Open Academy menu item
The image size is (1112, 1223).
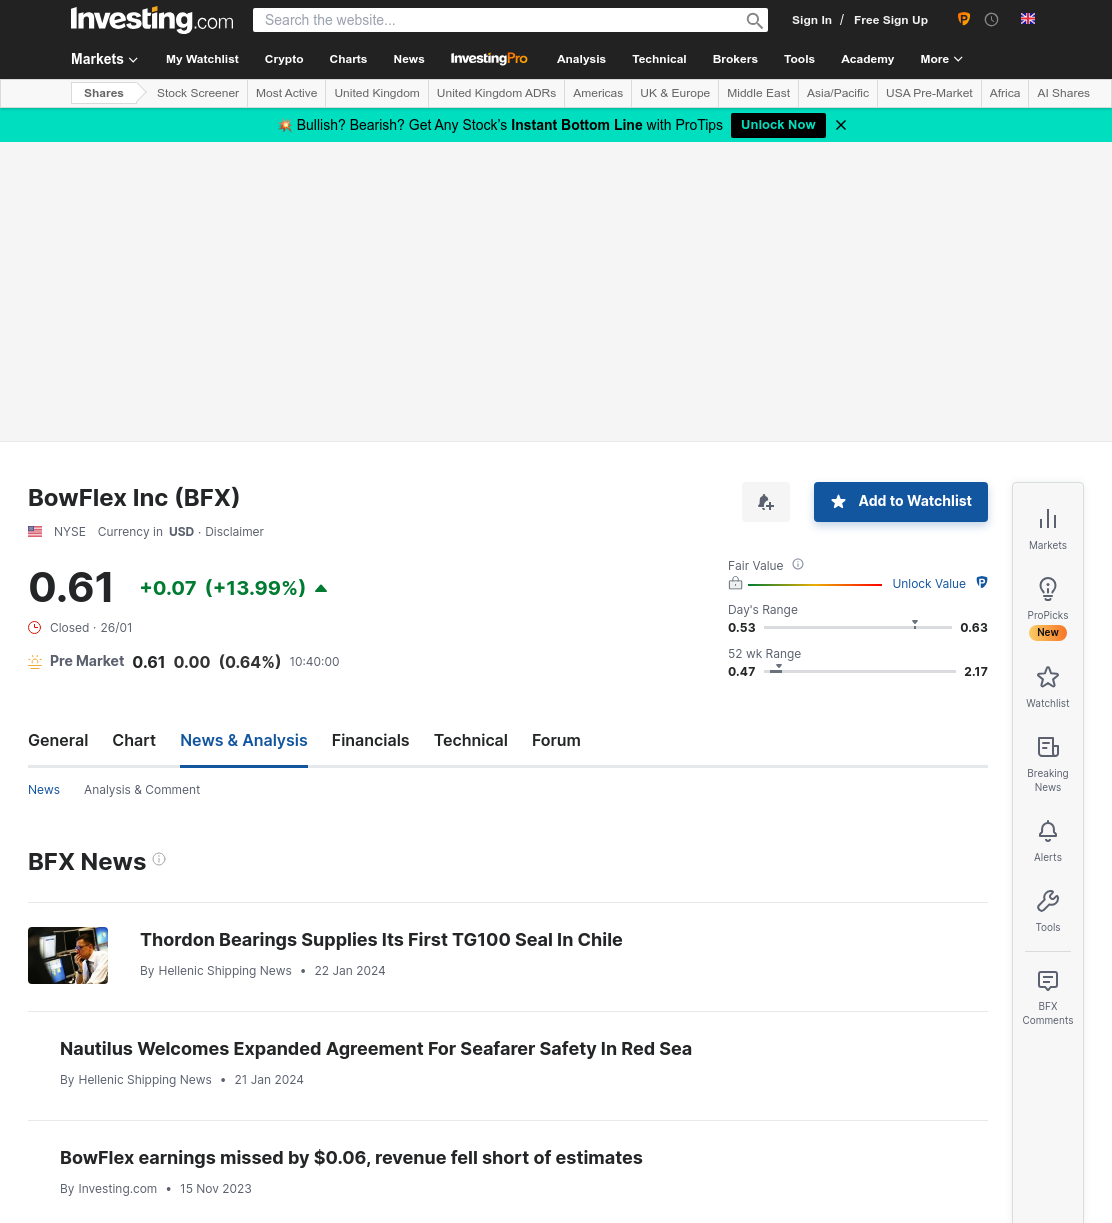click(x=867, y=59)
